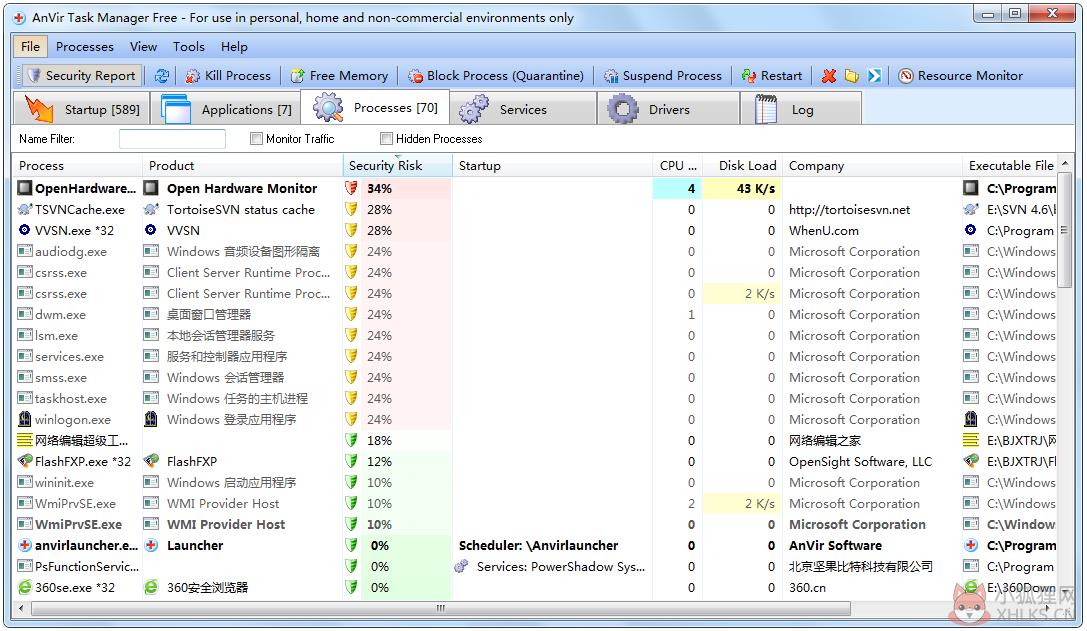Image resolution: width=1087 pixels, height=631 pixels.
Task: Open the Drivers tab
Action: pyautogui.click(x=669, y=109)
